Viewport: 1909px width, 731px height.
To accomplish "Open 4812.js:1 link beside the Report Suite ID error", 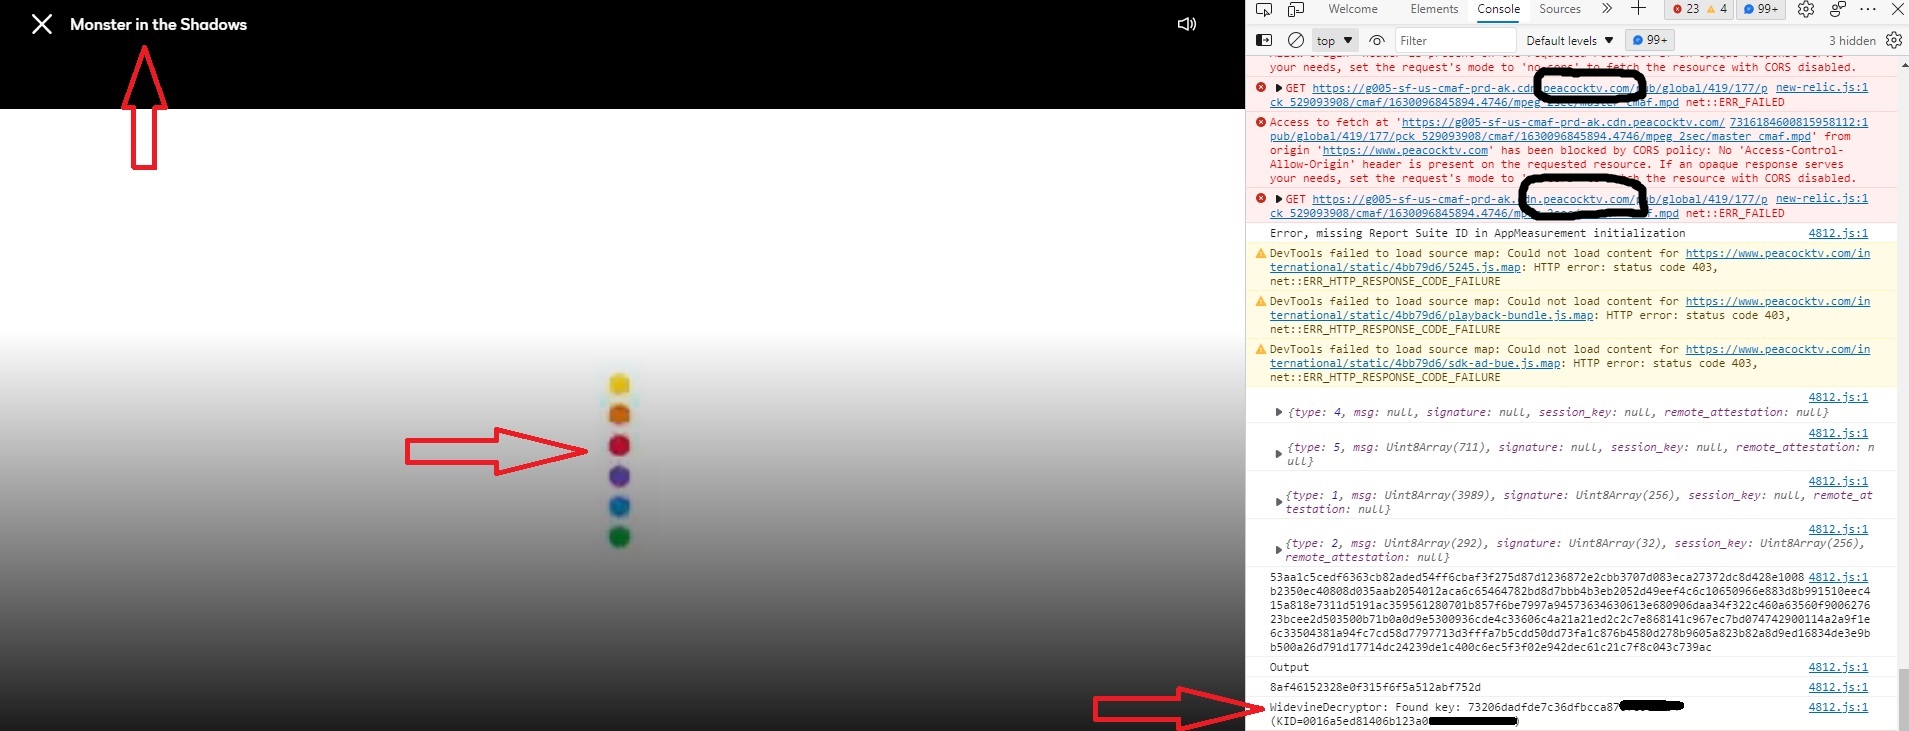I will (1838, 233).
